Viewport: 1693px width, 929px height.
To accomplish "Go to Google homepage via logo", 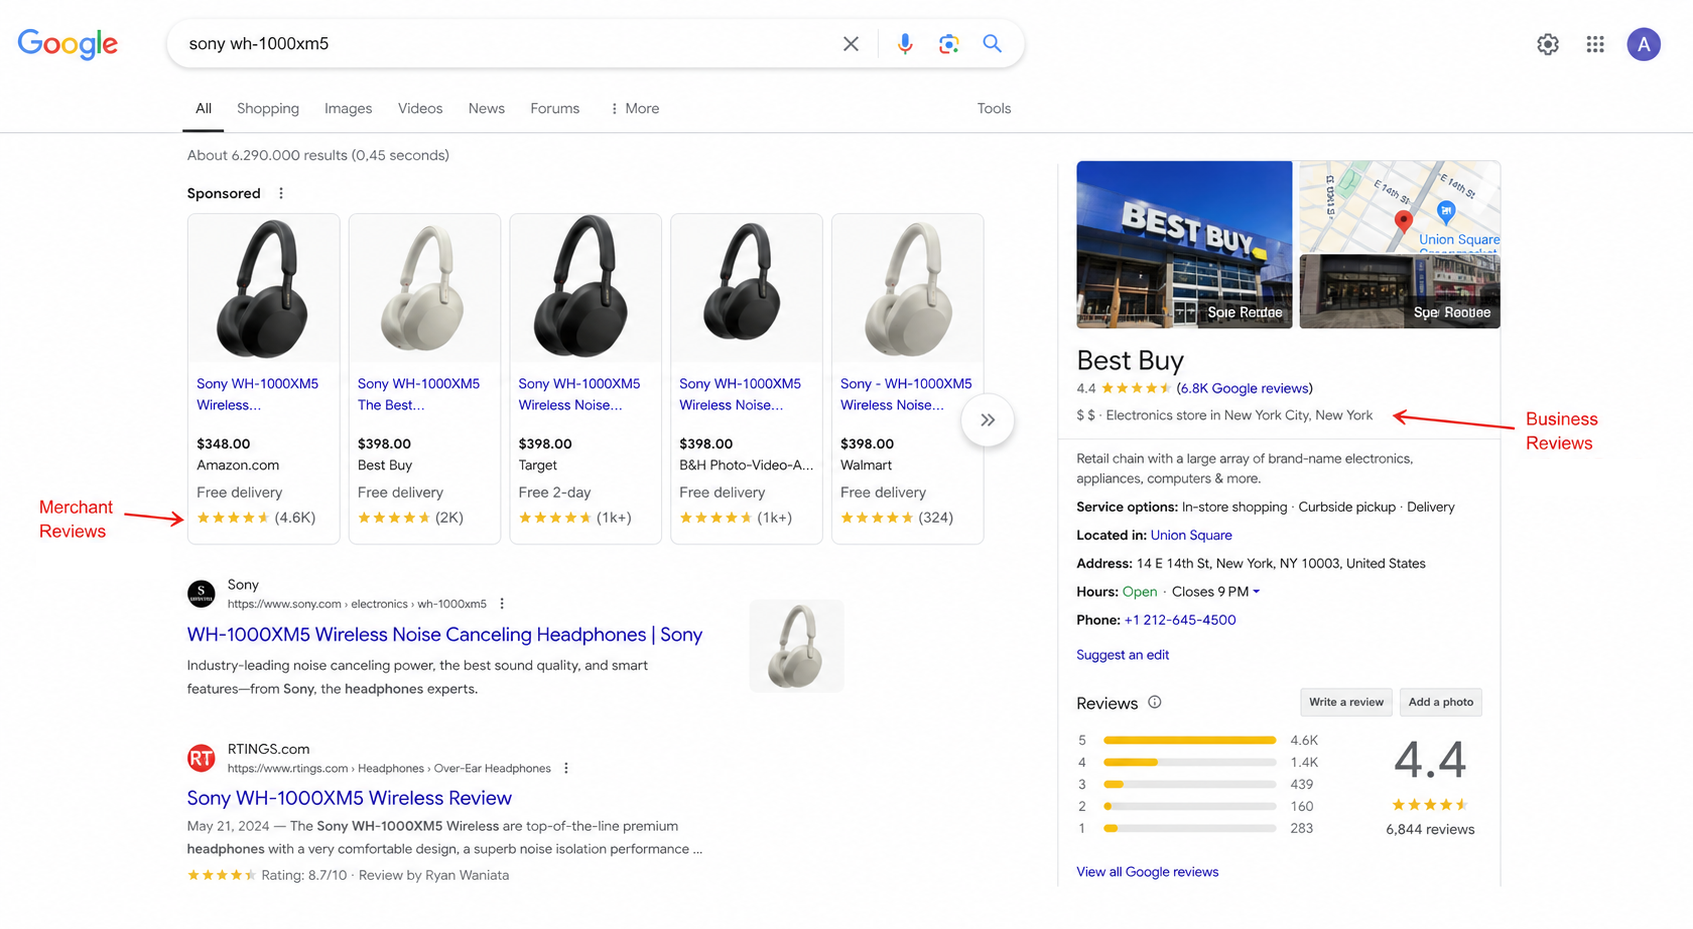I will tap(68, 44).
